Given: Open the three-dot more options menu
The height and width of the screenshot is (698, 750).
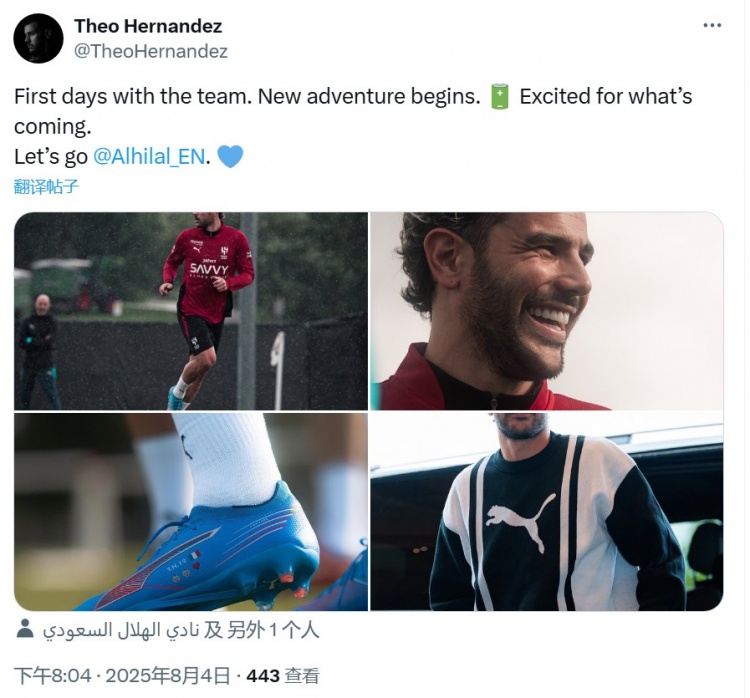Looking at the screenshot, I should click(711, 25).
